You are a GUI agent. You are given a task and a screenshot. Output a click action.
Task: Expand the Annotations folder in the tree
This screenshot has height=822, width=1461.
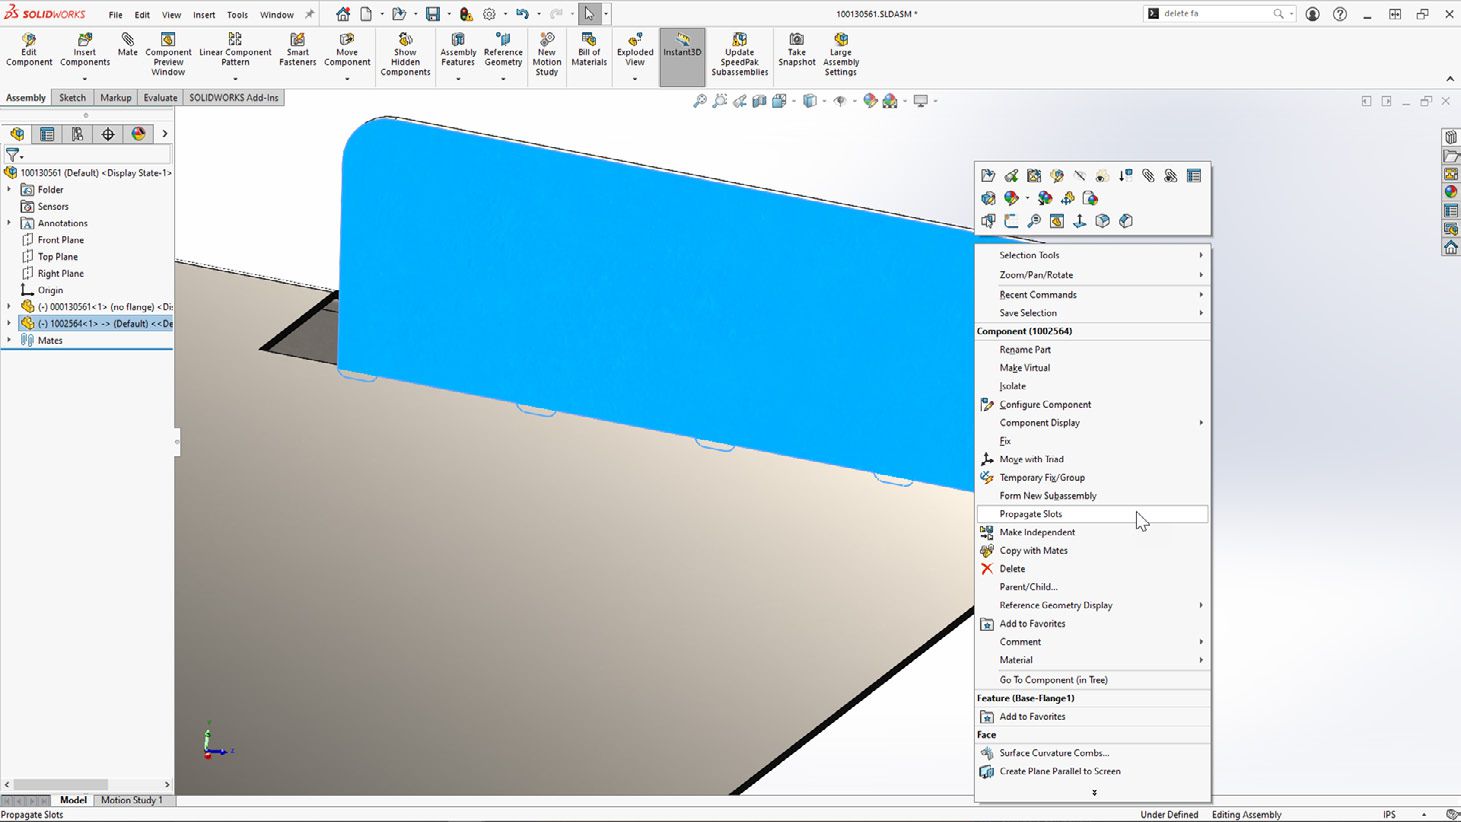[8, 222]
